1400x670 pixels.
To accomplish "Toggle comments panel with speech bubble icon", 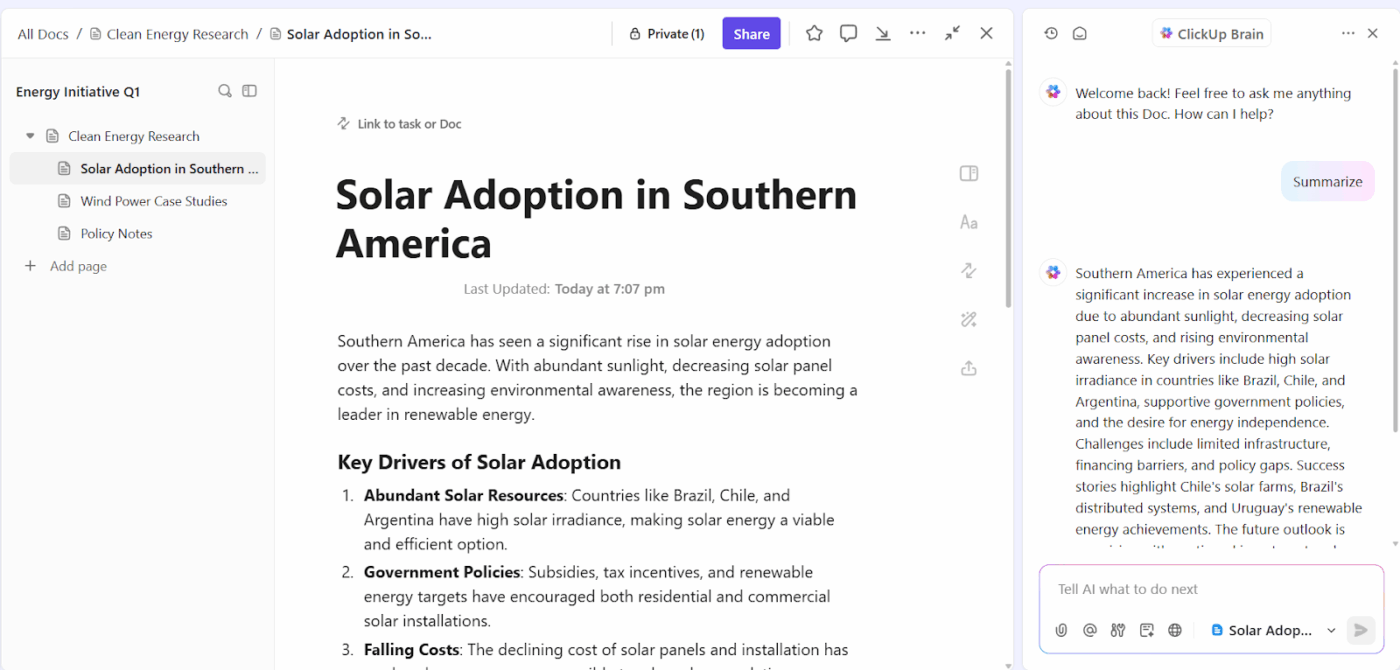I will [848, 33].
